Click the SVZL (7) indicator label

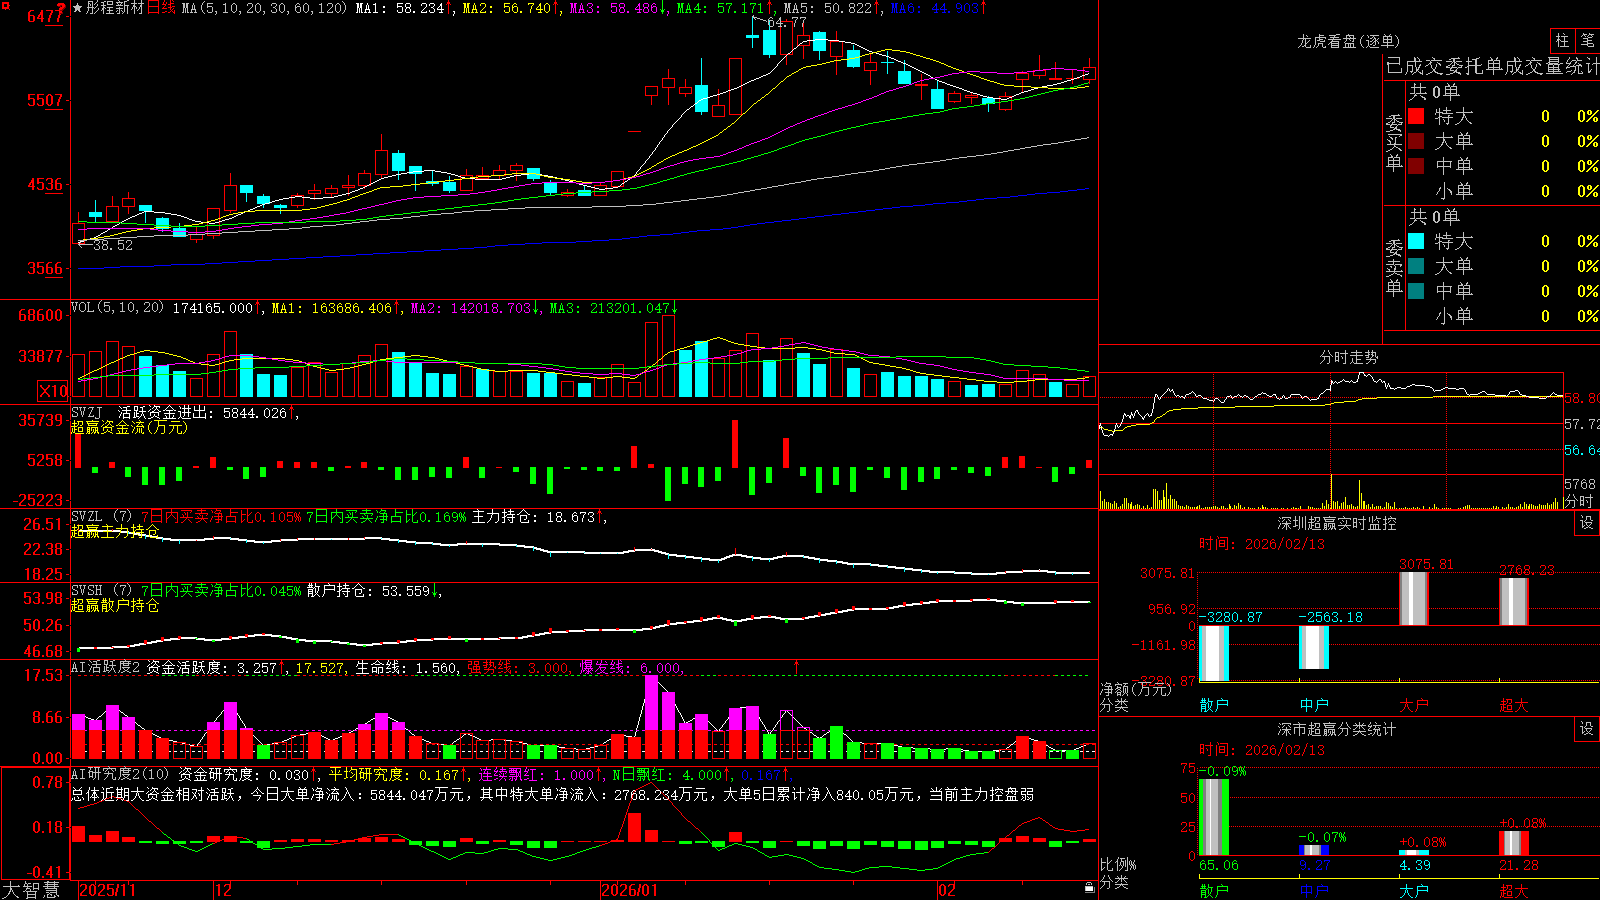pyautogui.click(x=101, y=516)
